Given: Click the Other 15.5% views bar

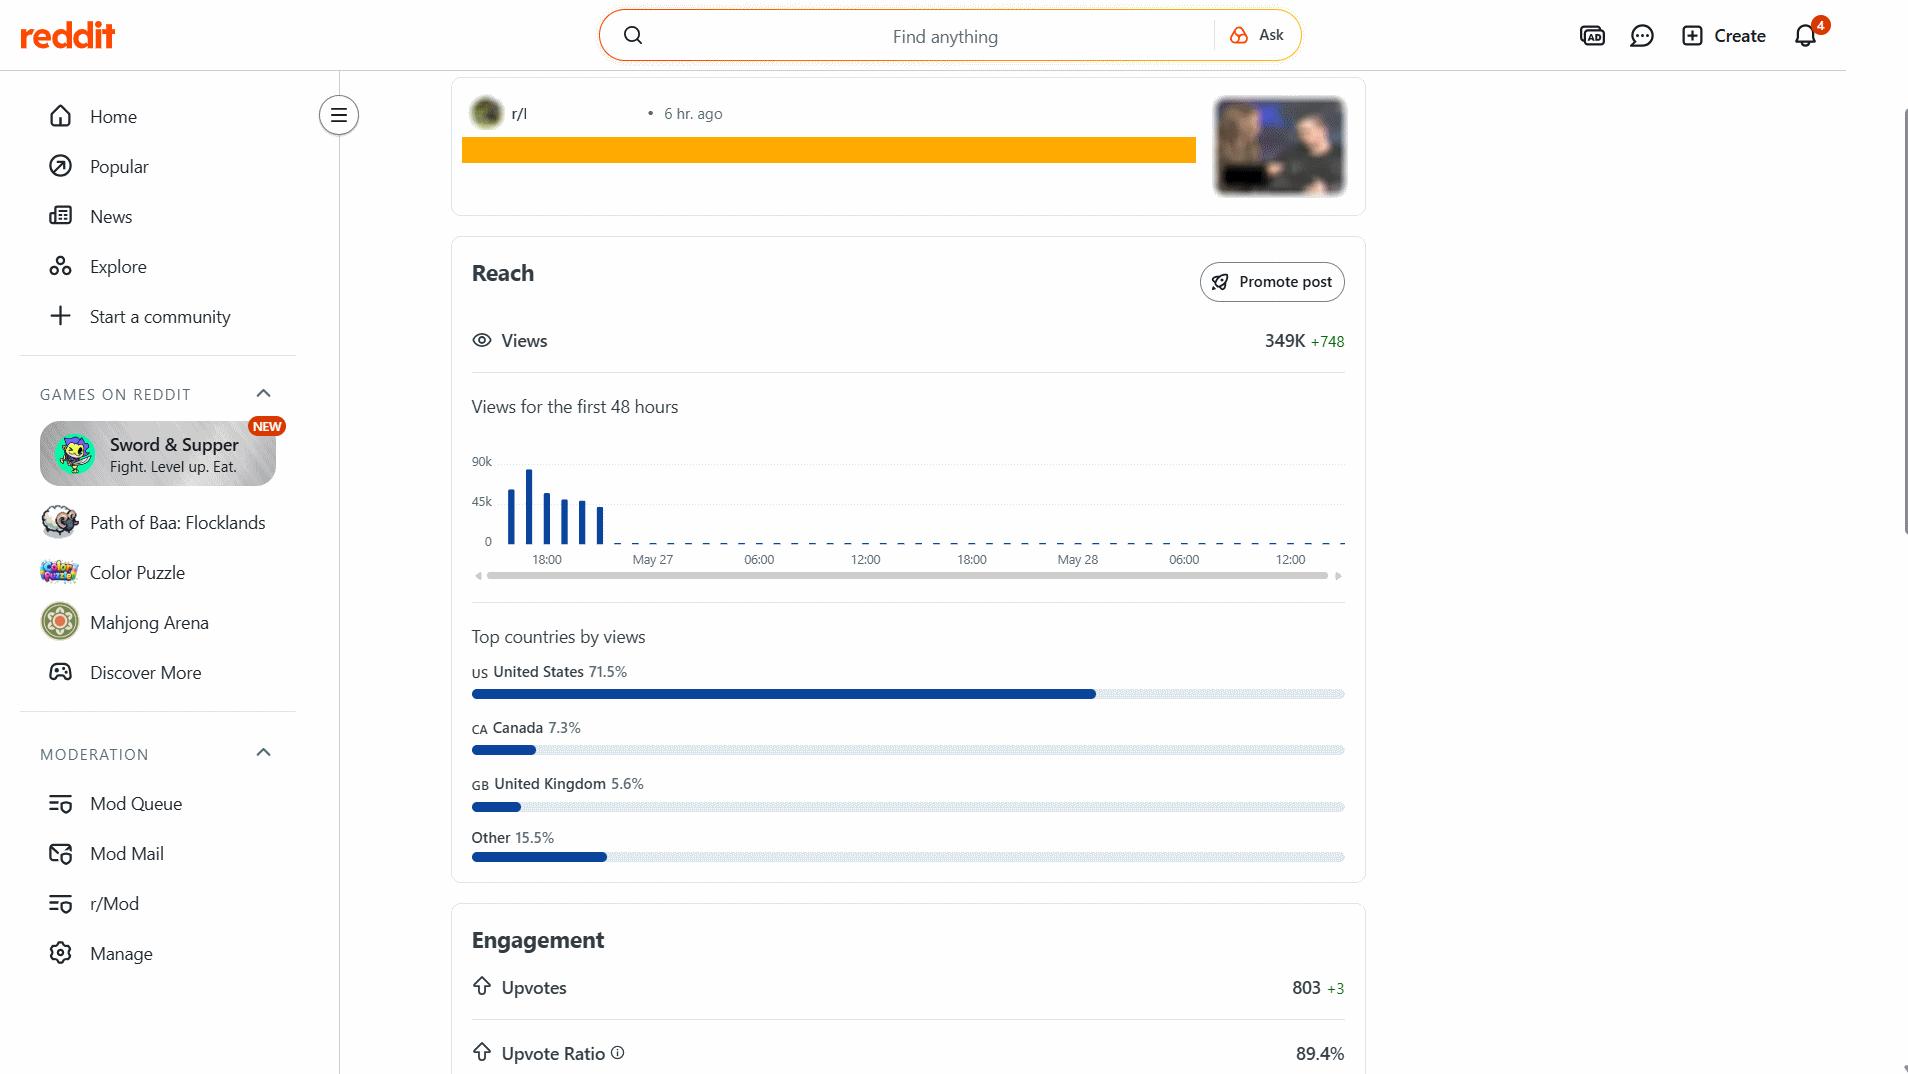Looking at the screenshot, I should pyautogui.click(x=908, y=857).
